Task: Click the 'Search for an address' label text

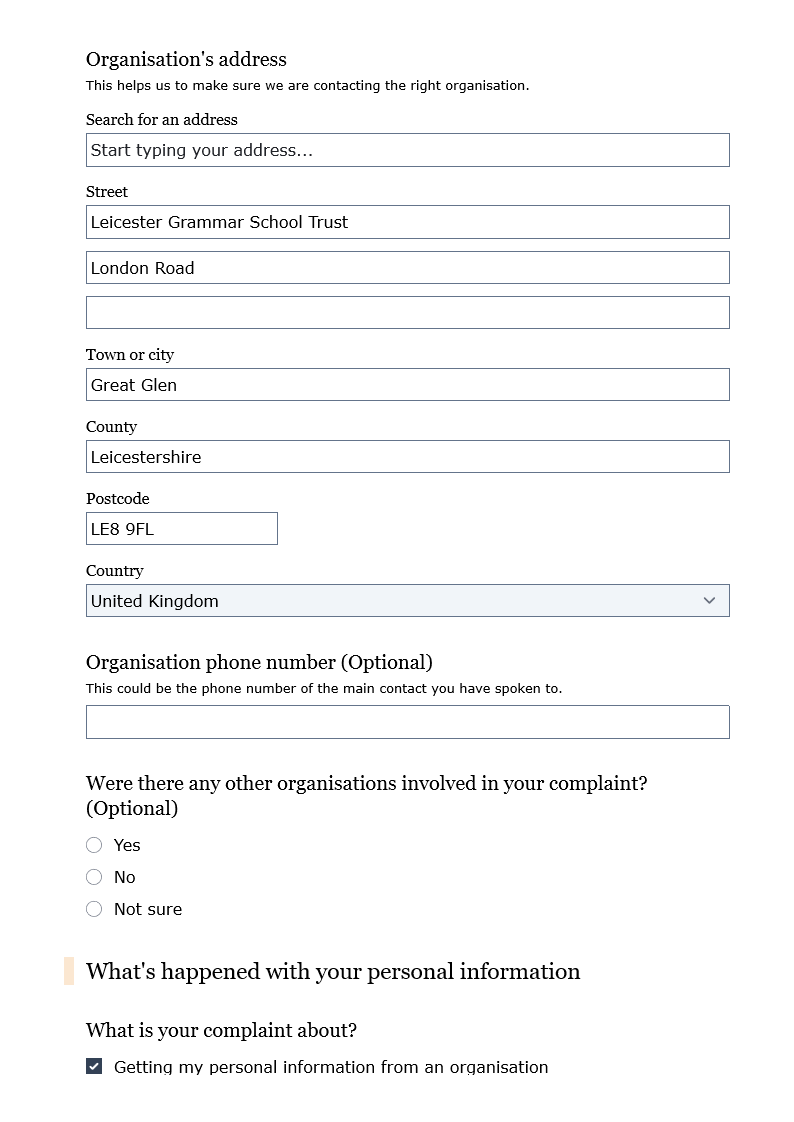Action: point(162,120)
